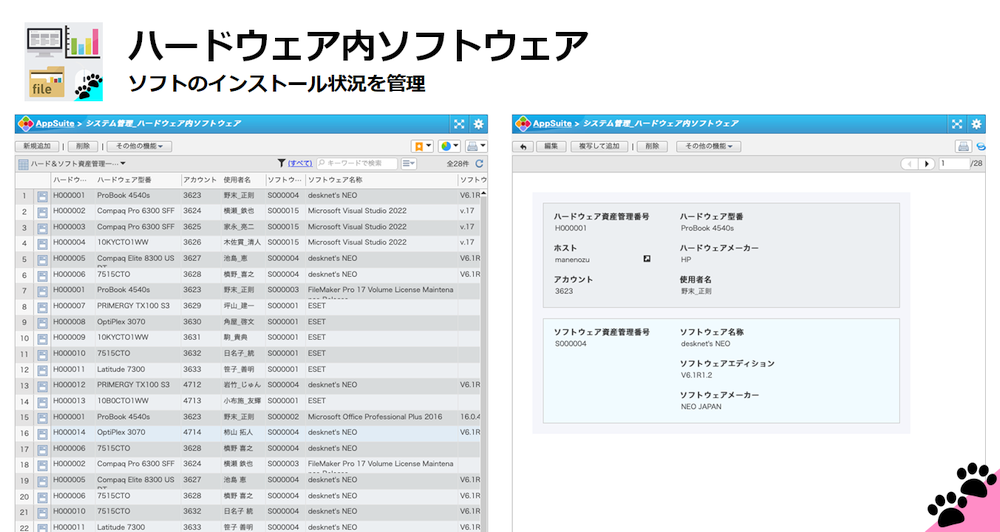Click the fullscreen icon in the list view header

click(459, 124)
